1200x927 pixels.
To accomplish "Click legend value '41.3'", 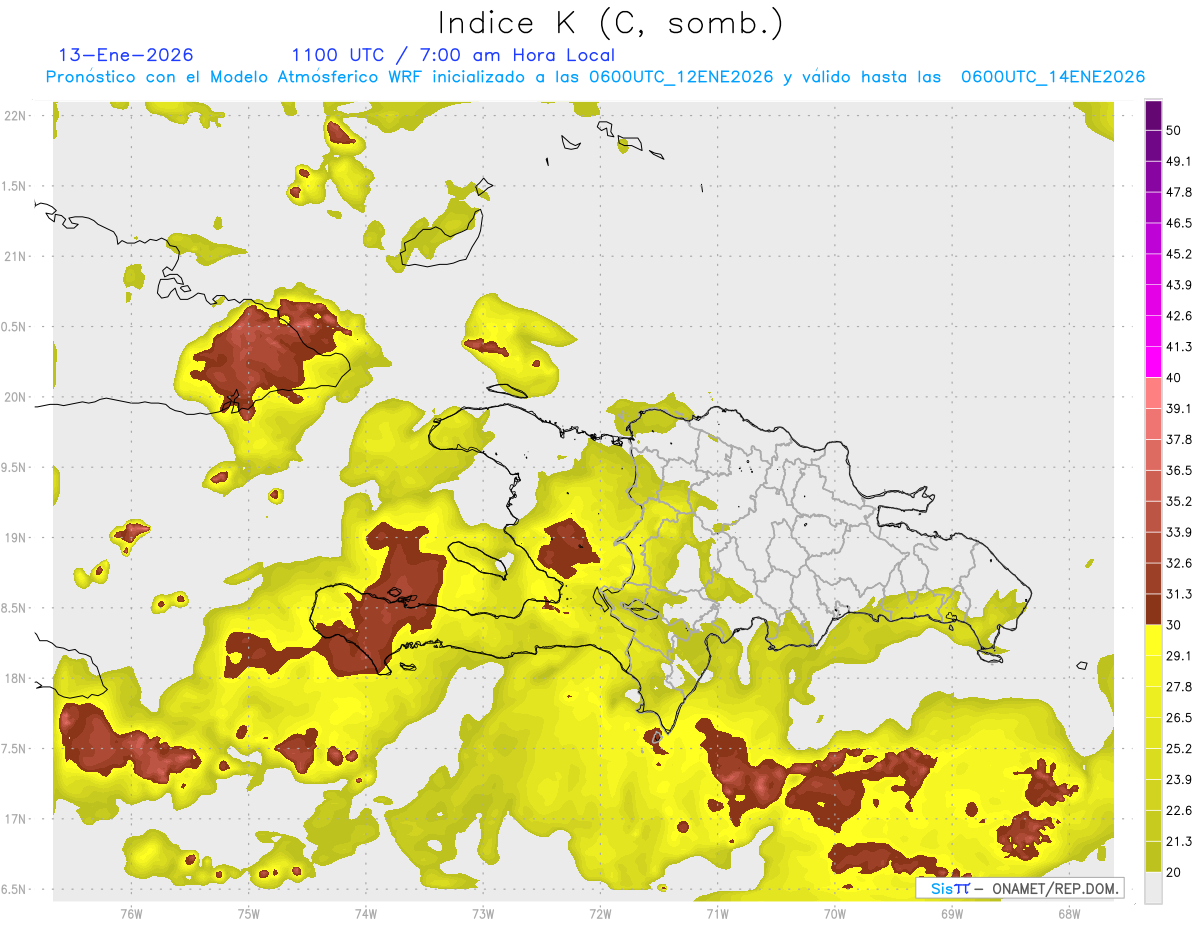I will [1178, 347].
